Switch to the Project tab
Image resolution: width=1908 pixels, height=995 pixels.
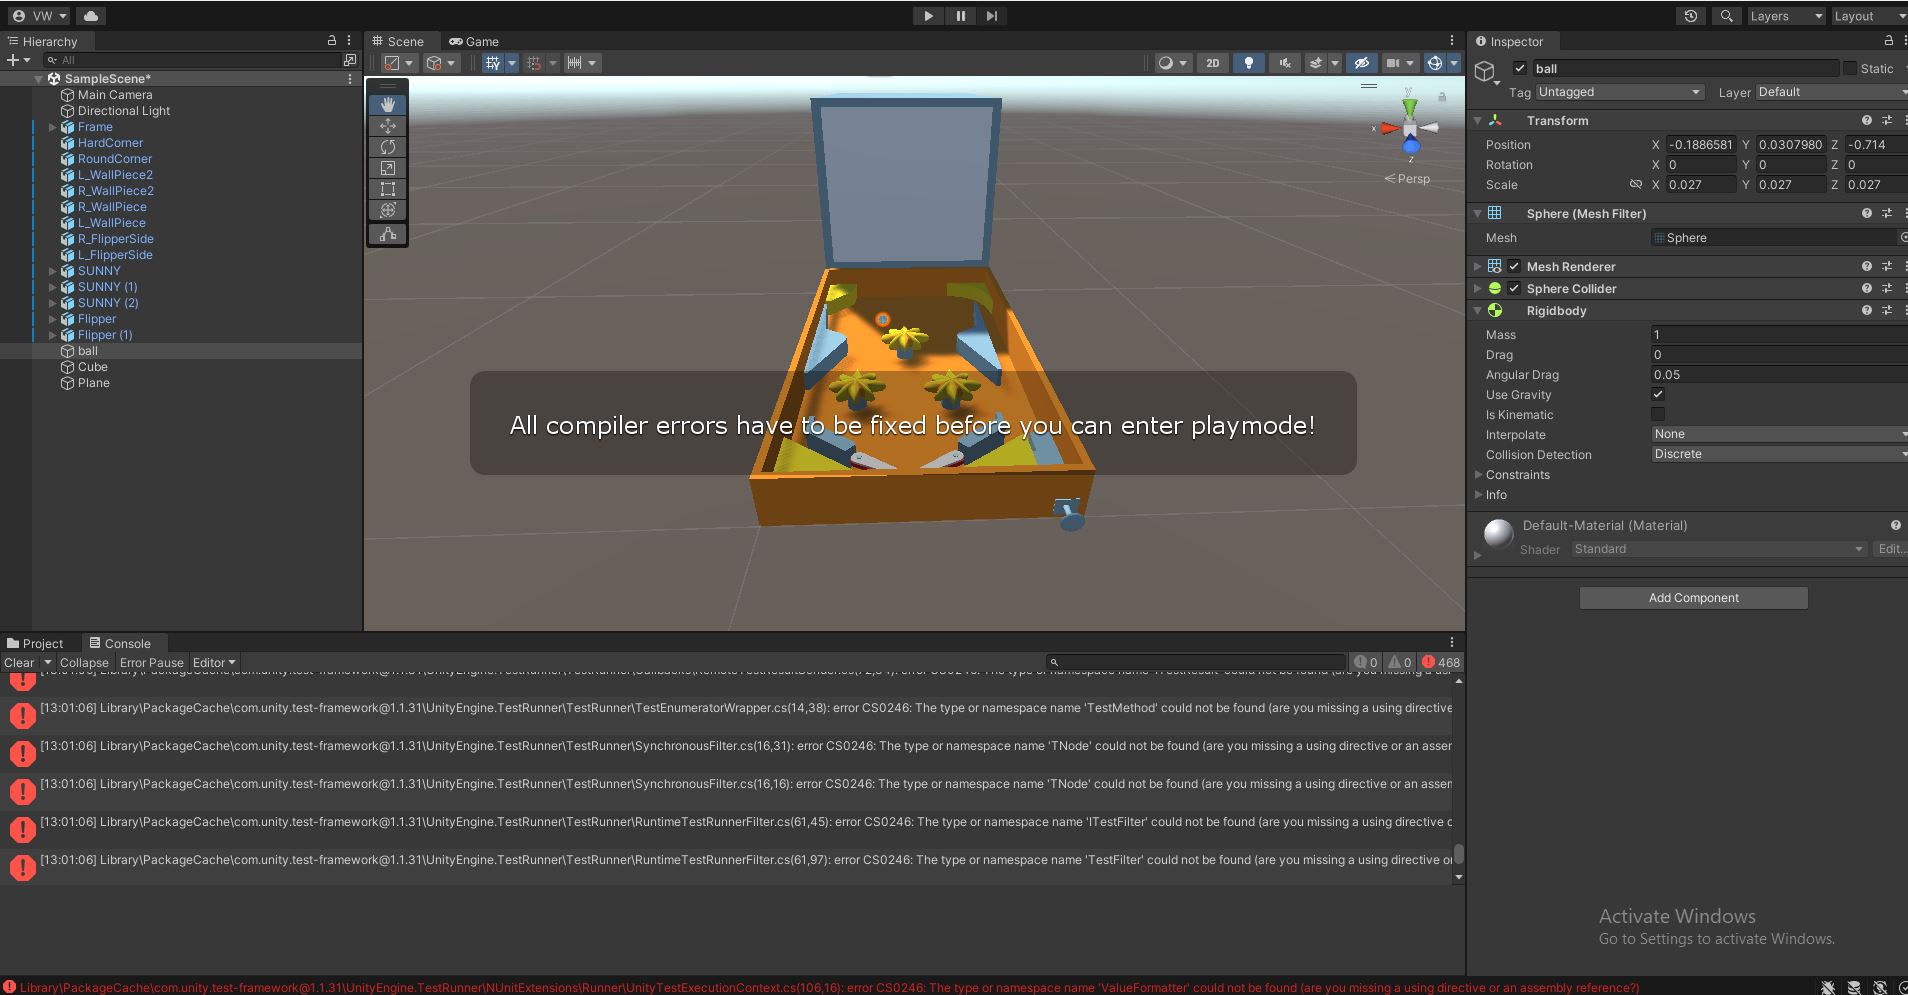pyautogui.click(x=35, y=643)
